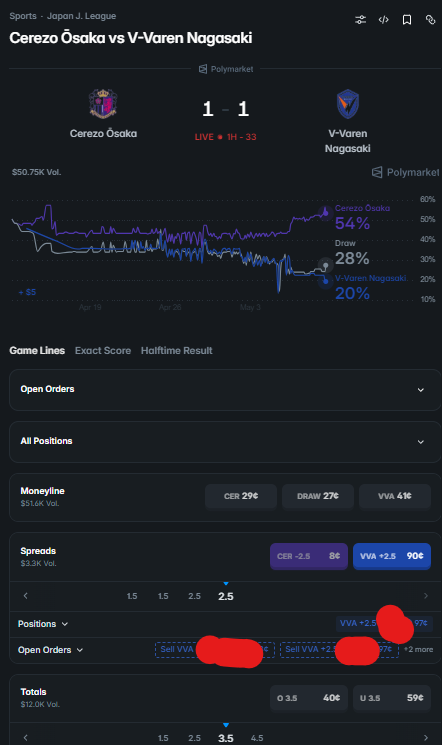Click the Cerezo Ōsaka 54% chart legend
Image resolution: width=442 pixels, height=745 pixels.
coord(362,218)
